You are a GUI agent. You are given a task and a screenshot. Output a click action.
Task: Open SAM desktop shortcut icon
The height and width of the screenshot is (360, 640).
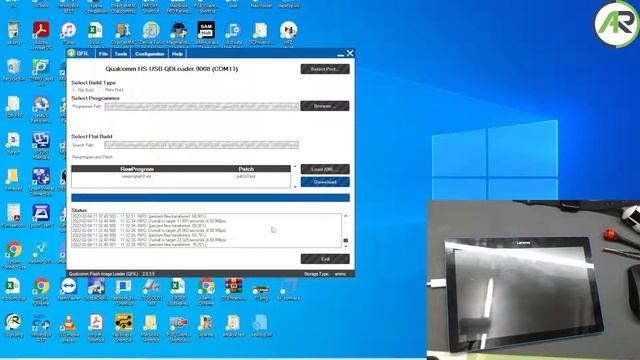click(x=206, y=31)
